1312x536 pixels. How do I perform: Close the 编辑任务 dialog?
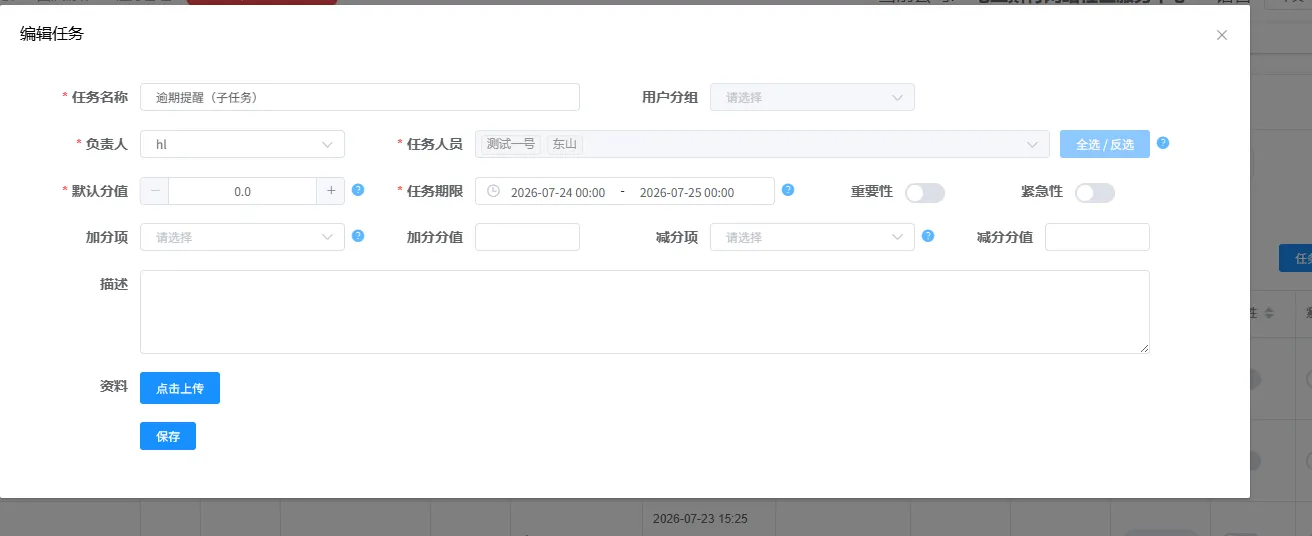[1221, 35]
